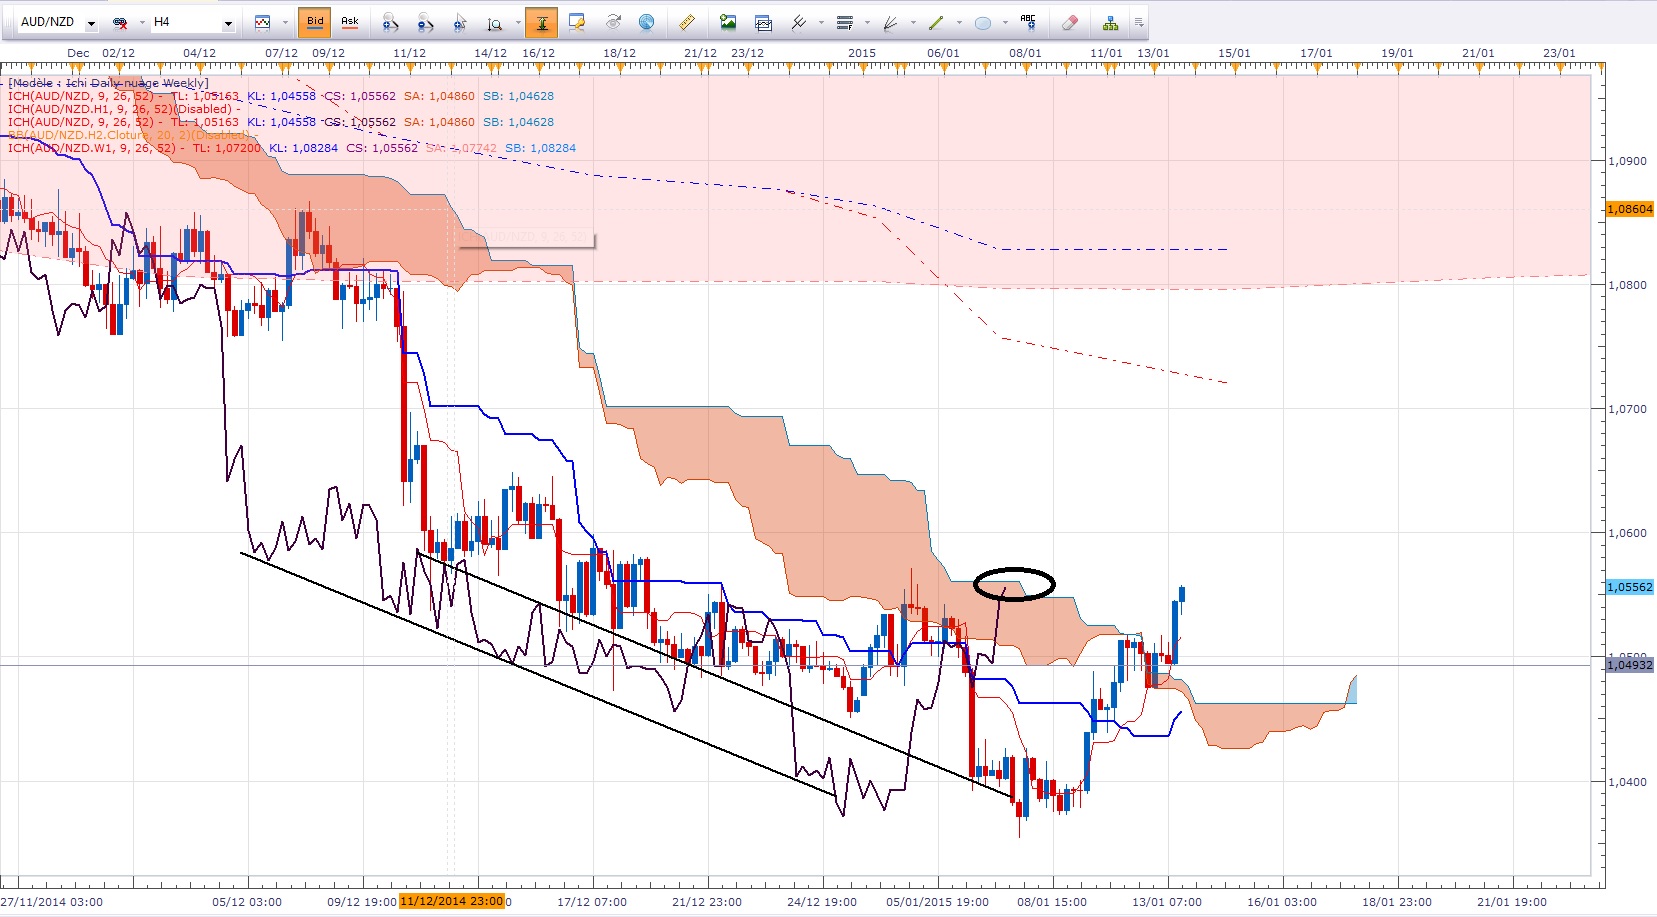Click the zoom out magnifier icon
Screen dimensions: 1657x917
click(x=425, y=22)
